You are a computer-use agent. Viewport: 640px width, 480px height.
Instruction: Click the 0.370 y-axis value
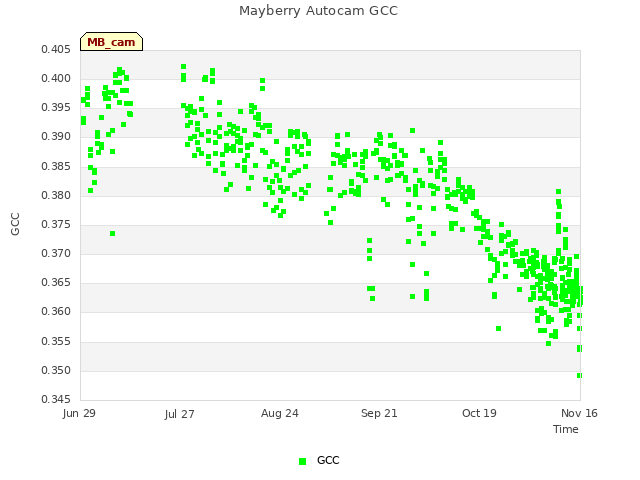point(56,253)
